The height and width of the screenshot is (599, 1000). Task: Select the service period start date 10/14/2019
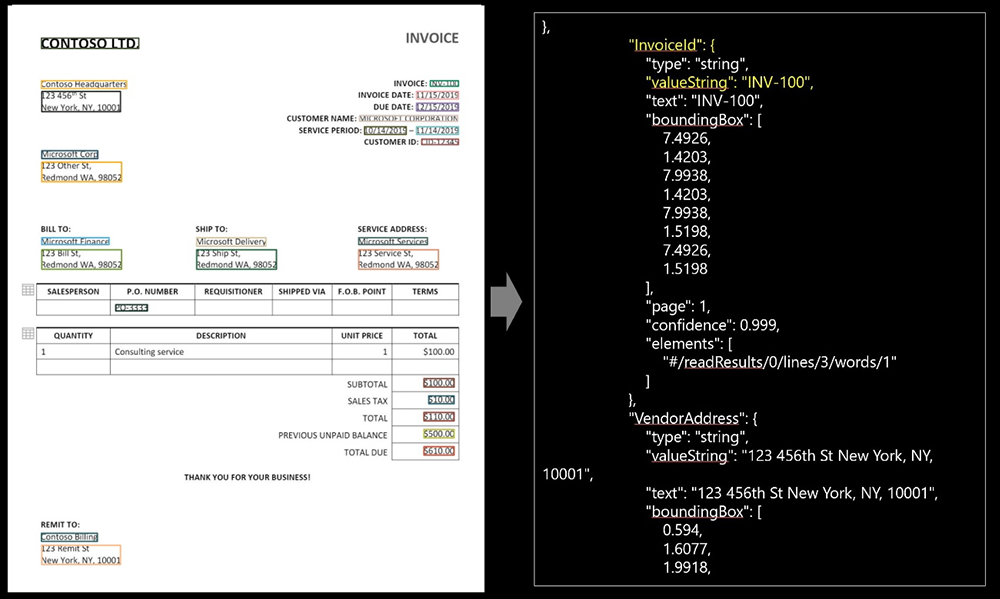pos(384,130)
